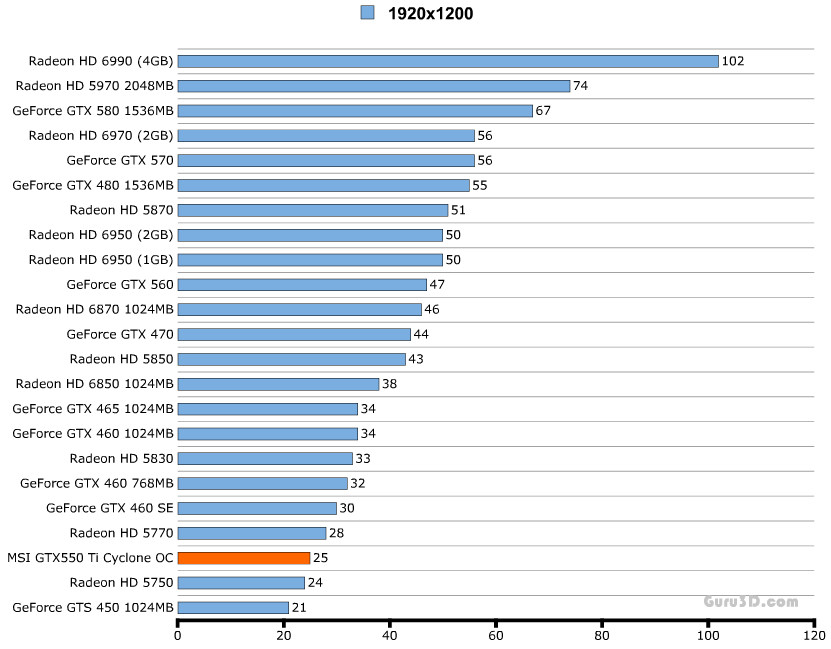The image size is (831, 649).
Task: Click the GeForce GTX 480 1536MB bar
Action: tap(323, 185)
